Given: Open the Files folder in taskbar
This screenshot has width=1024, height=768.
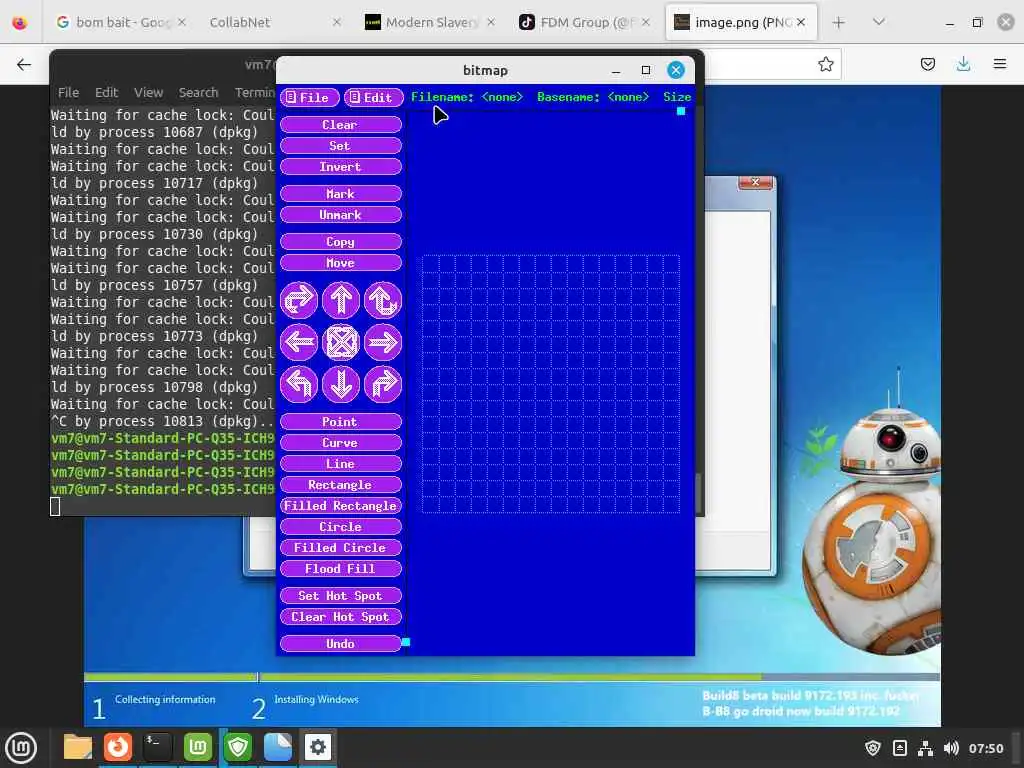Looking at the screenshot, I should click(x=78, y=746).
